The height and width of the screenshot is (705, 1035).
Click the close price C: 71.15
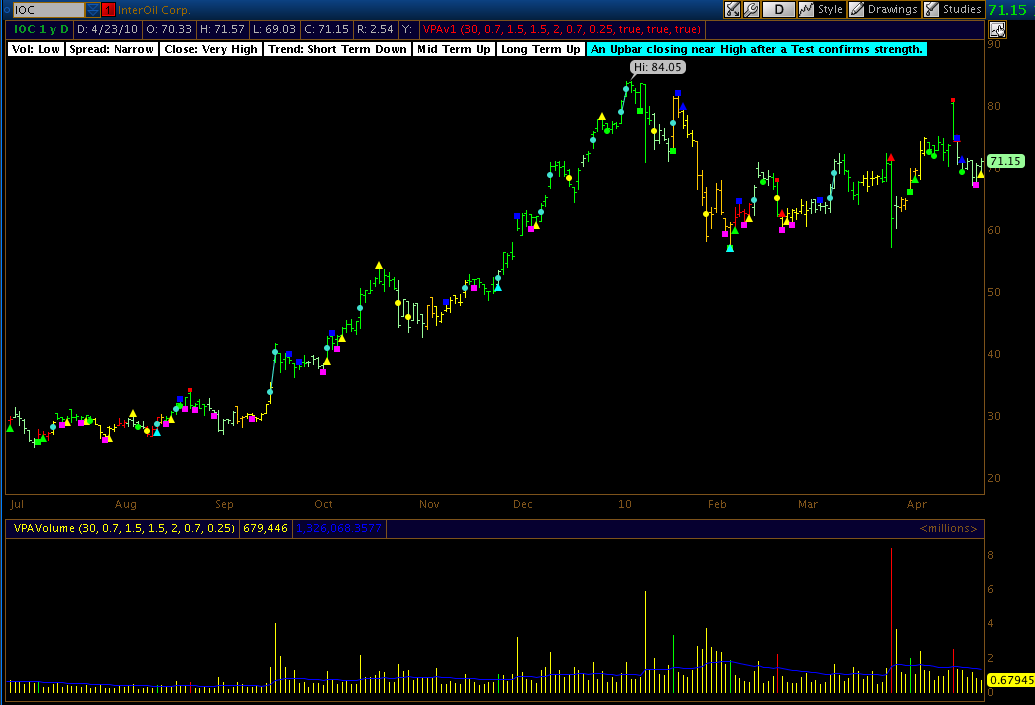pyautogui.click(x=326, y=29)
